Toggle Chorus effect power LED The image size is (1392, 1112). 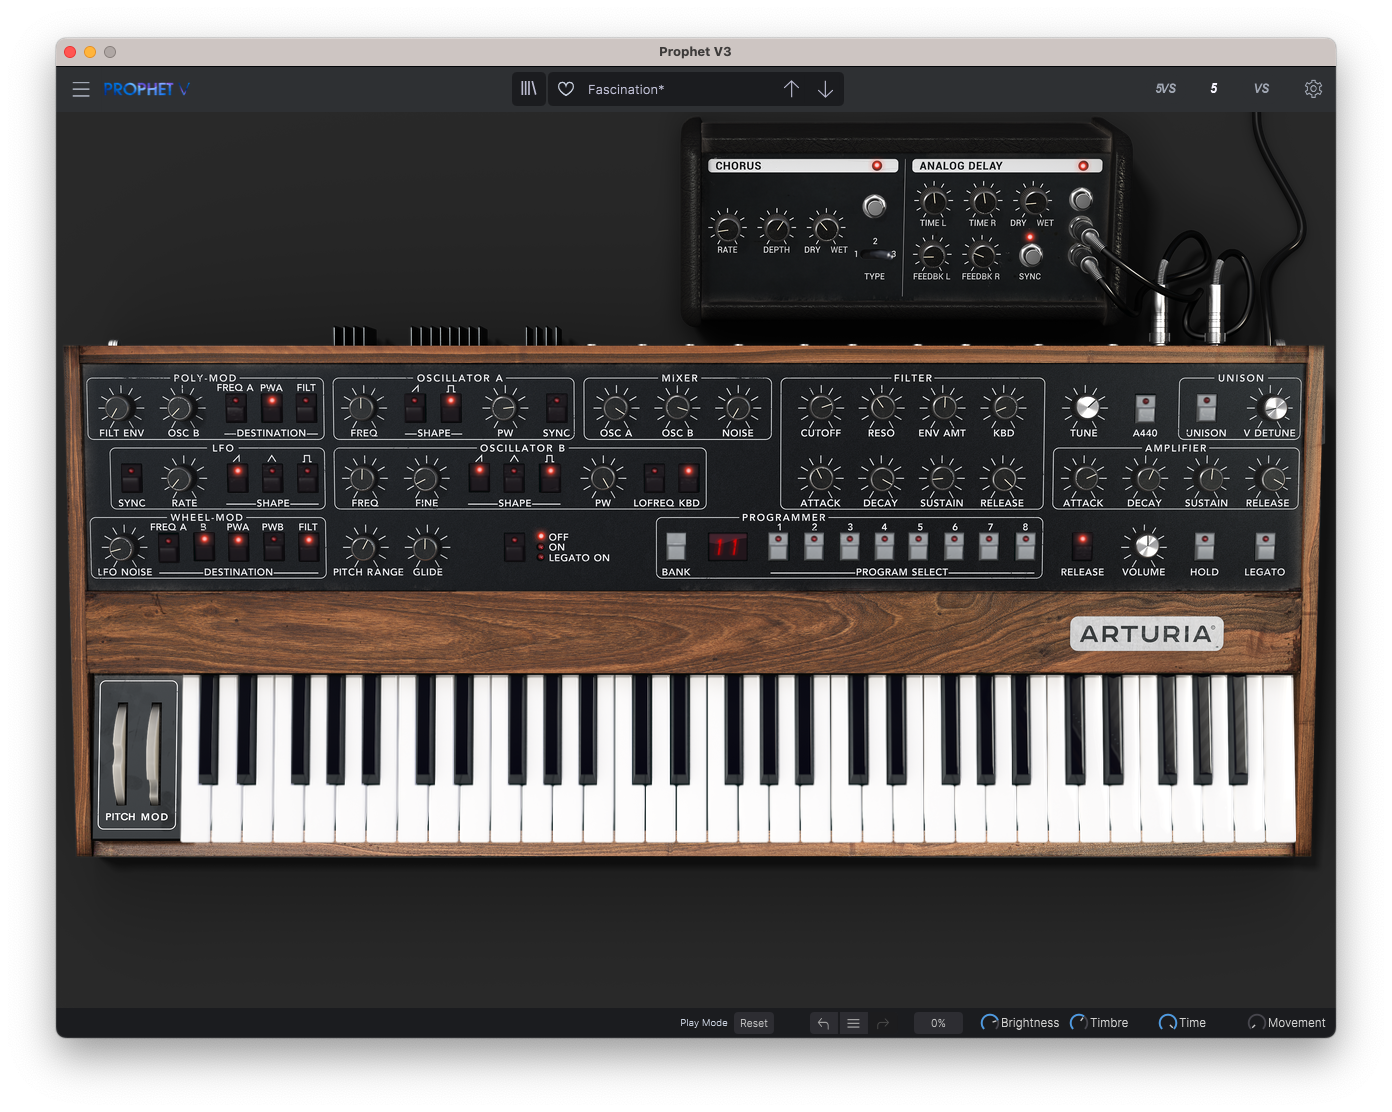pos(877,166)
